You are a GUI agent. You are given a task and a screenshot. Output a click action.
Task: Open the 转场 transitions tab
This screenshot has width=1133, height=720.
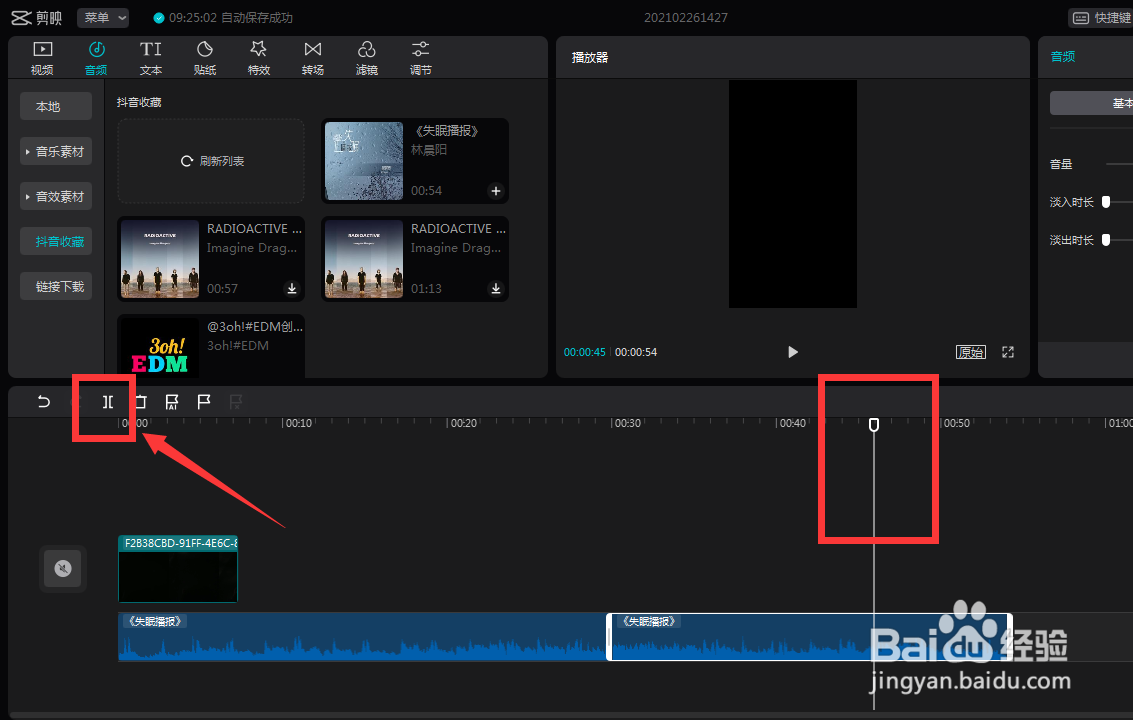click(x=313, y=58)
